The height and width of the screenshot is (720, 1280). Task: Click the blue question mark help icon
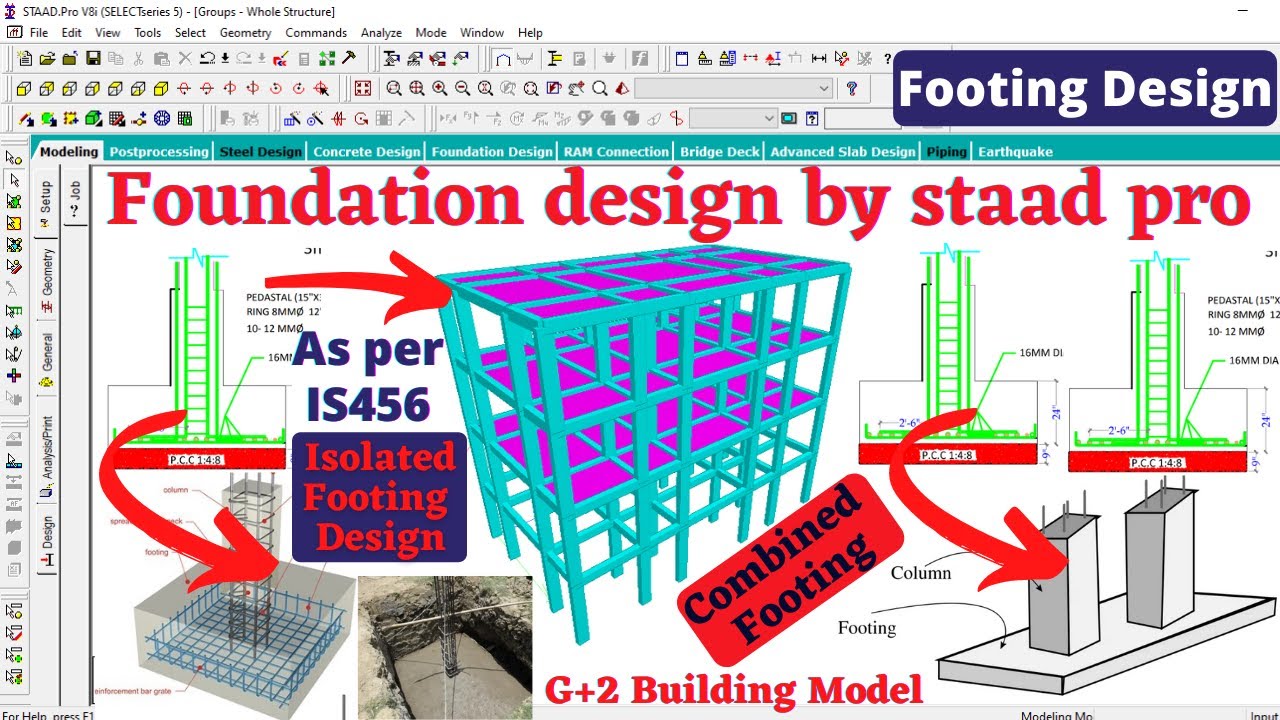[x=851, y=88]
